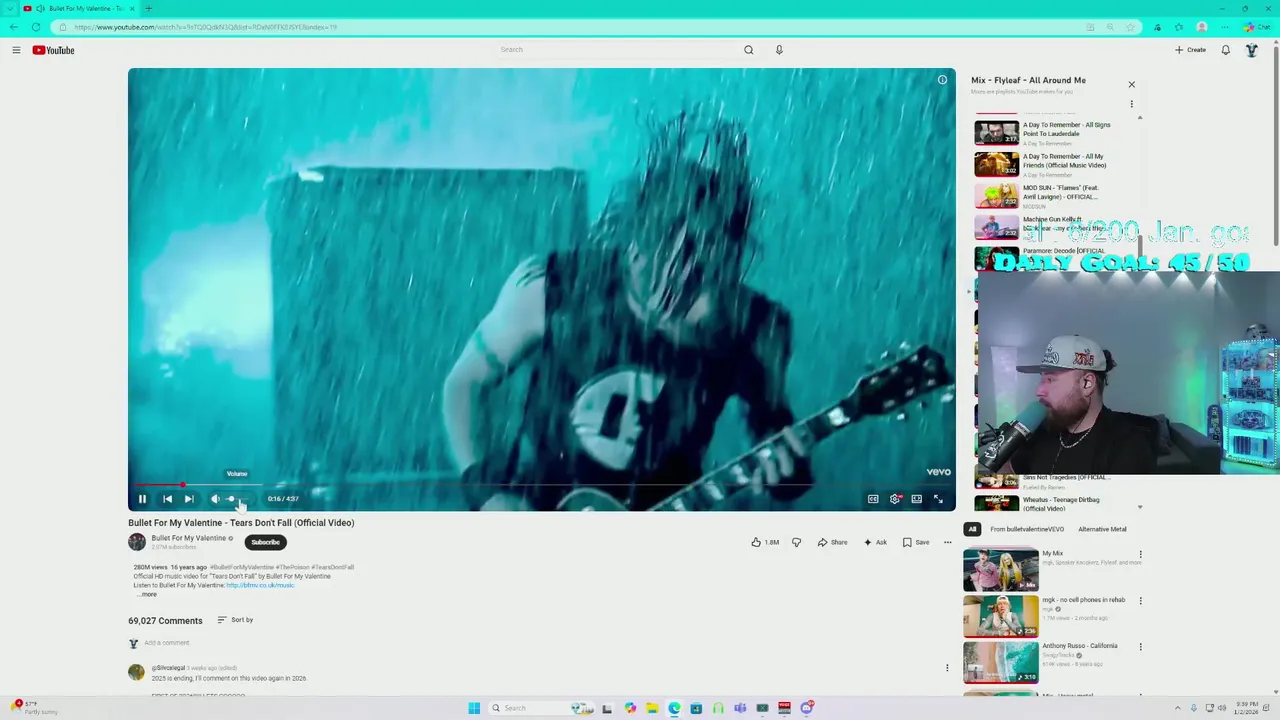Open the Create button
Image resolution: width=1280 pixels, height=720 pixels.
1190,50
